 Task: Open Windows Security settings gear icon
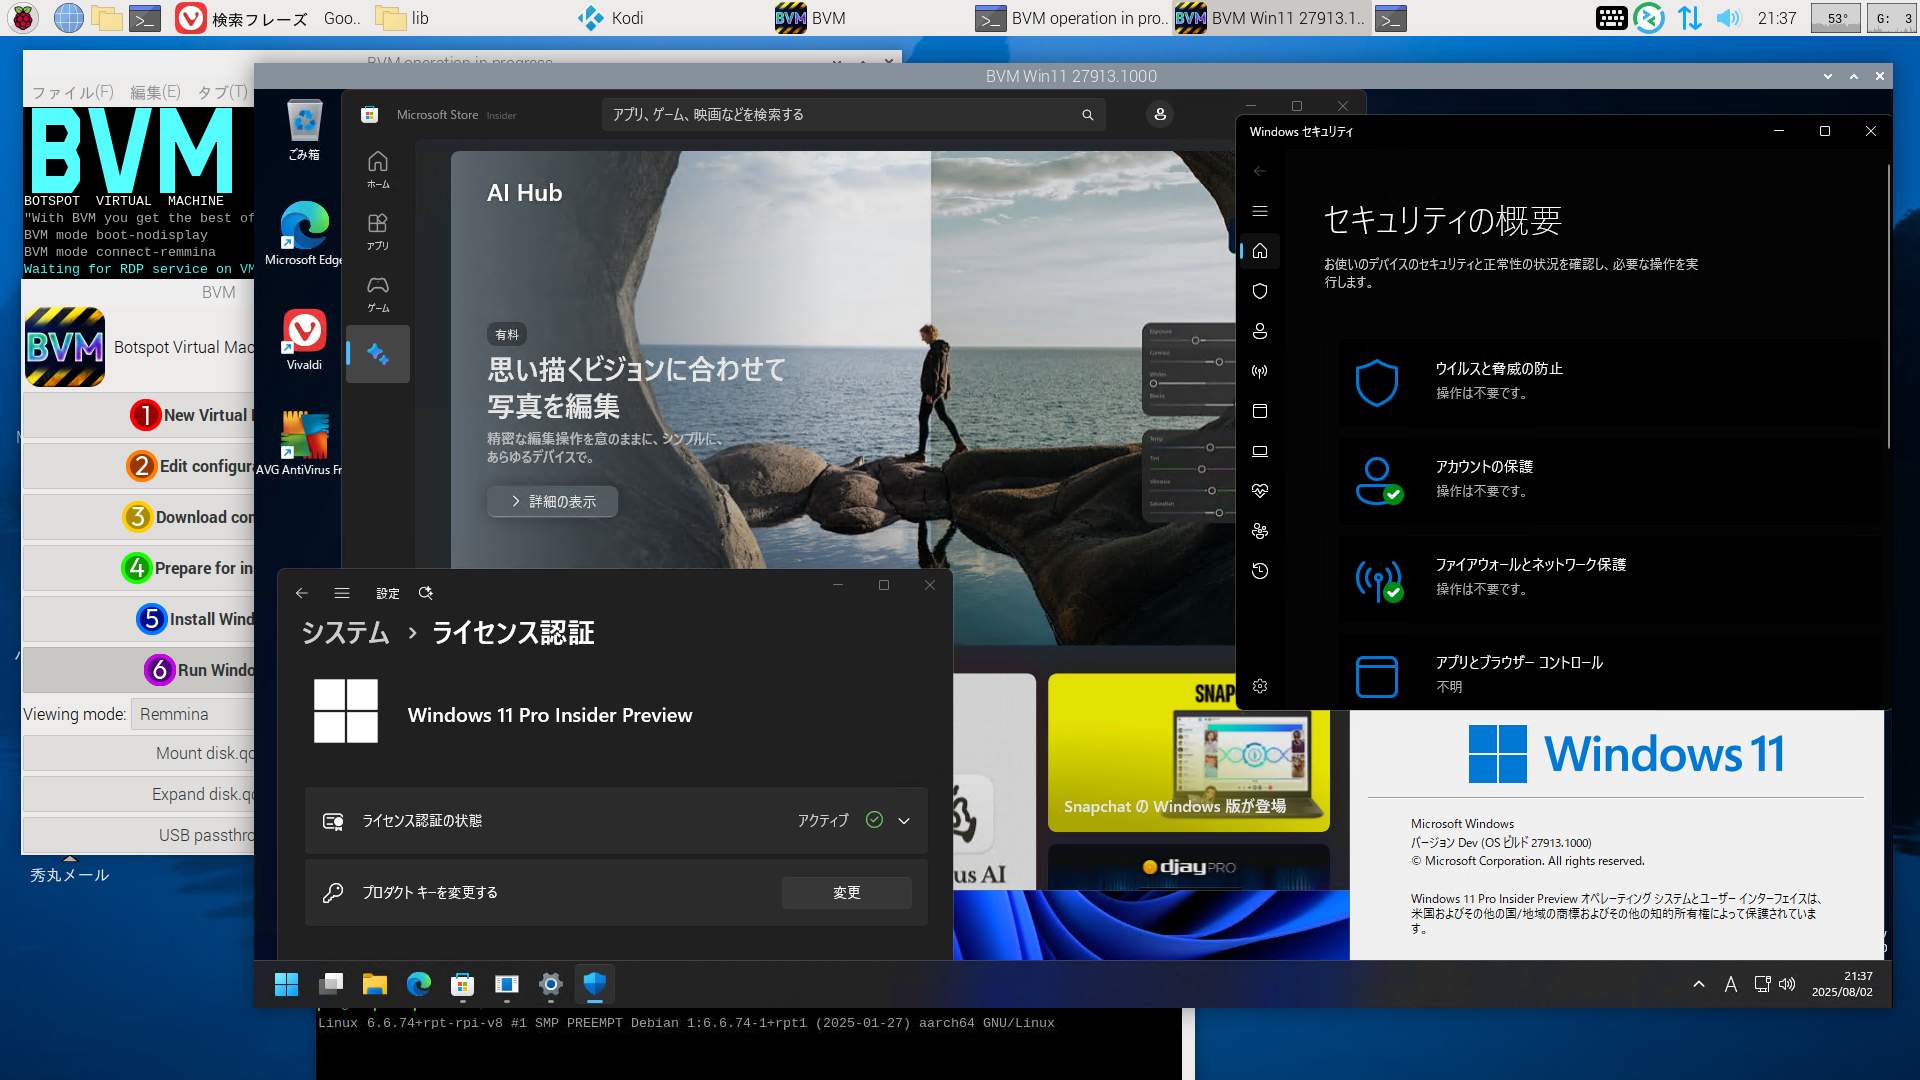click(1260, 686)
